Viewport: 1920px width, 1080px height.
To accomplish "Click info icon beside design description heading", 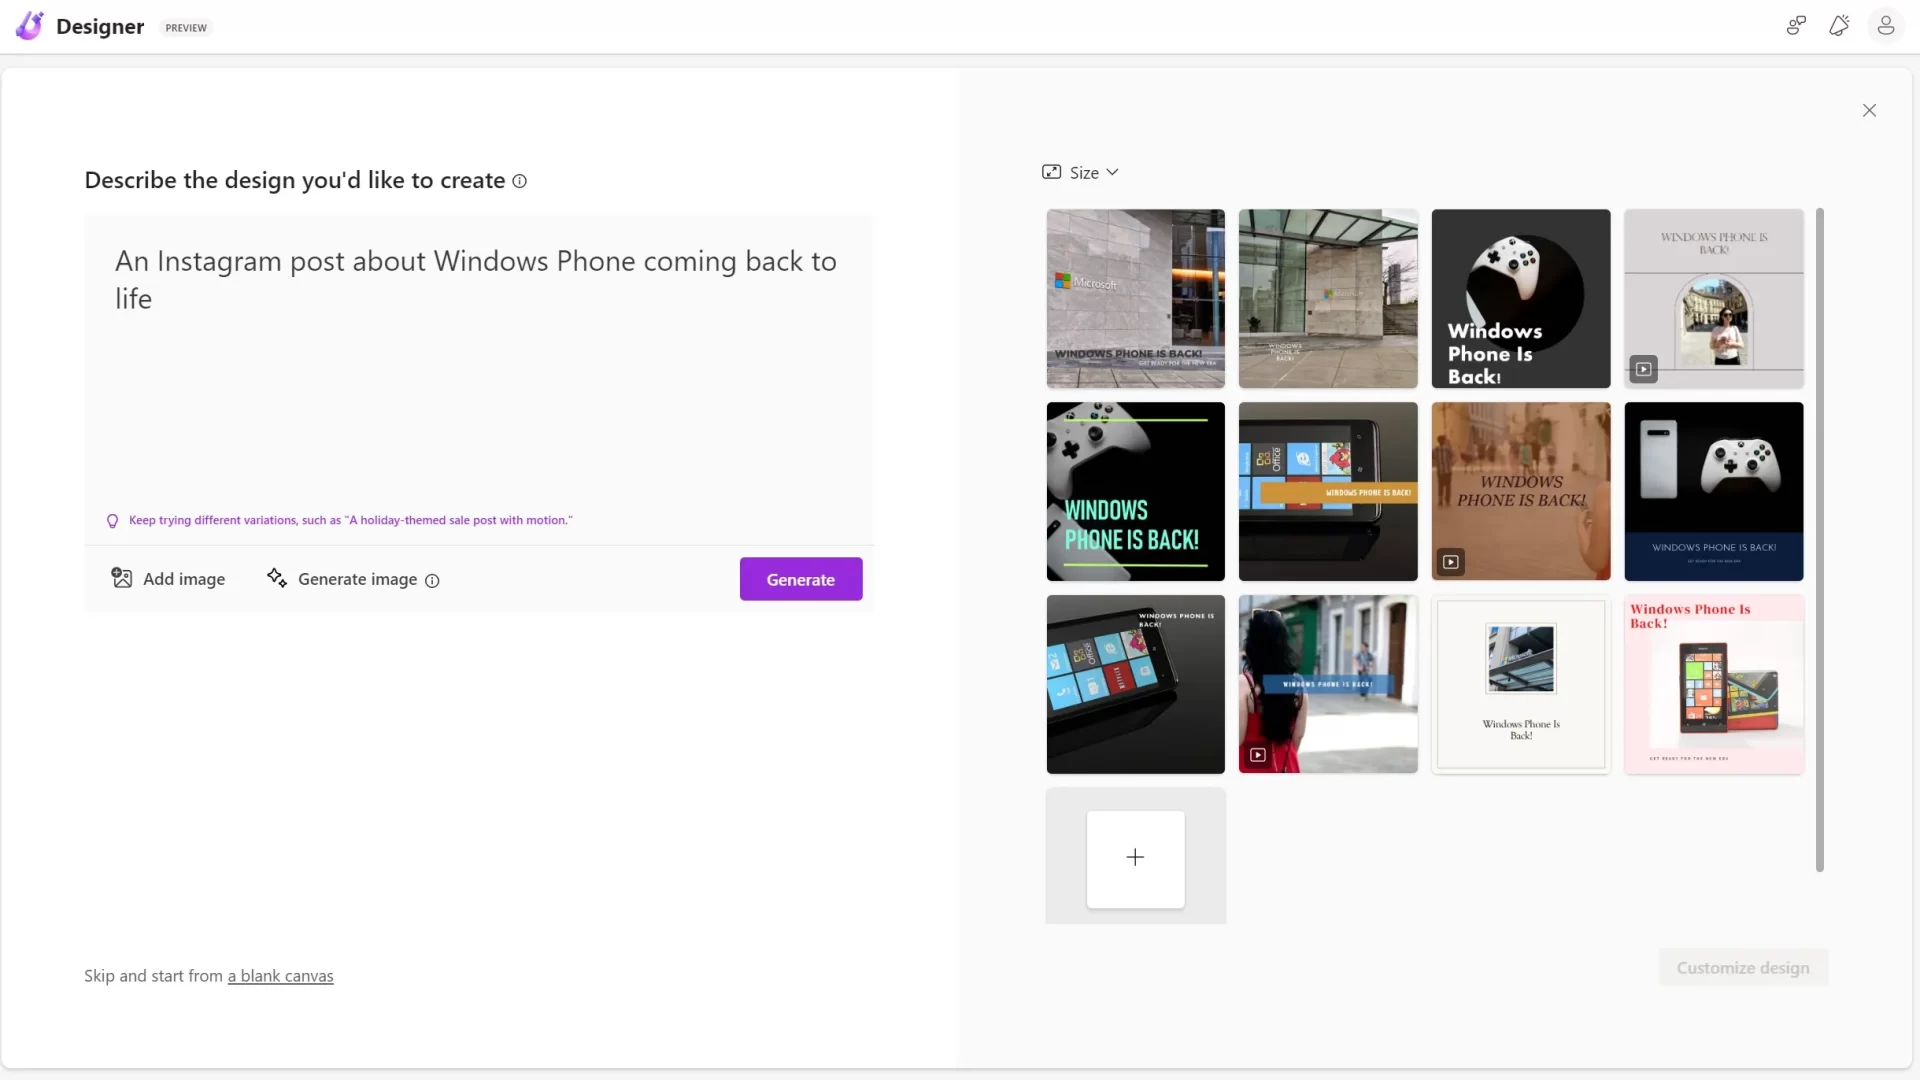I will [x=519, y=181].
